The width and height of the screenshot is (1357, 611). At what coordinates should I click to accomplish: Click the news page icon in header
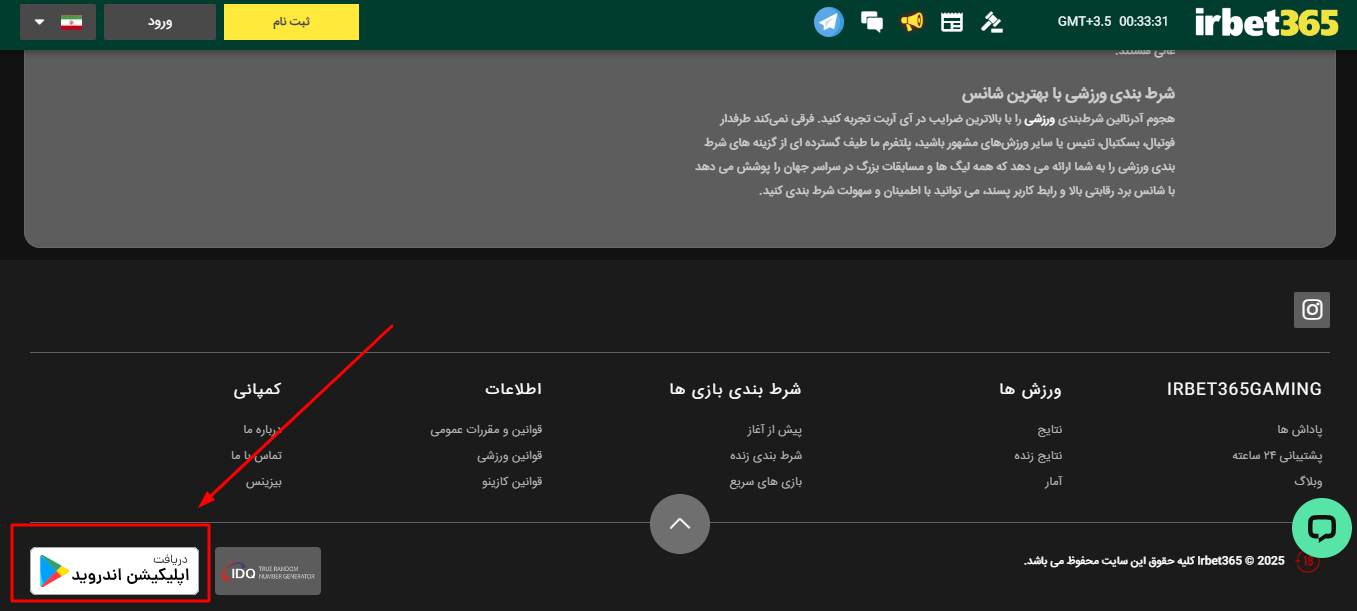[x=952, y=22]
